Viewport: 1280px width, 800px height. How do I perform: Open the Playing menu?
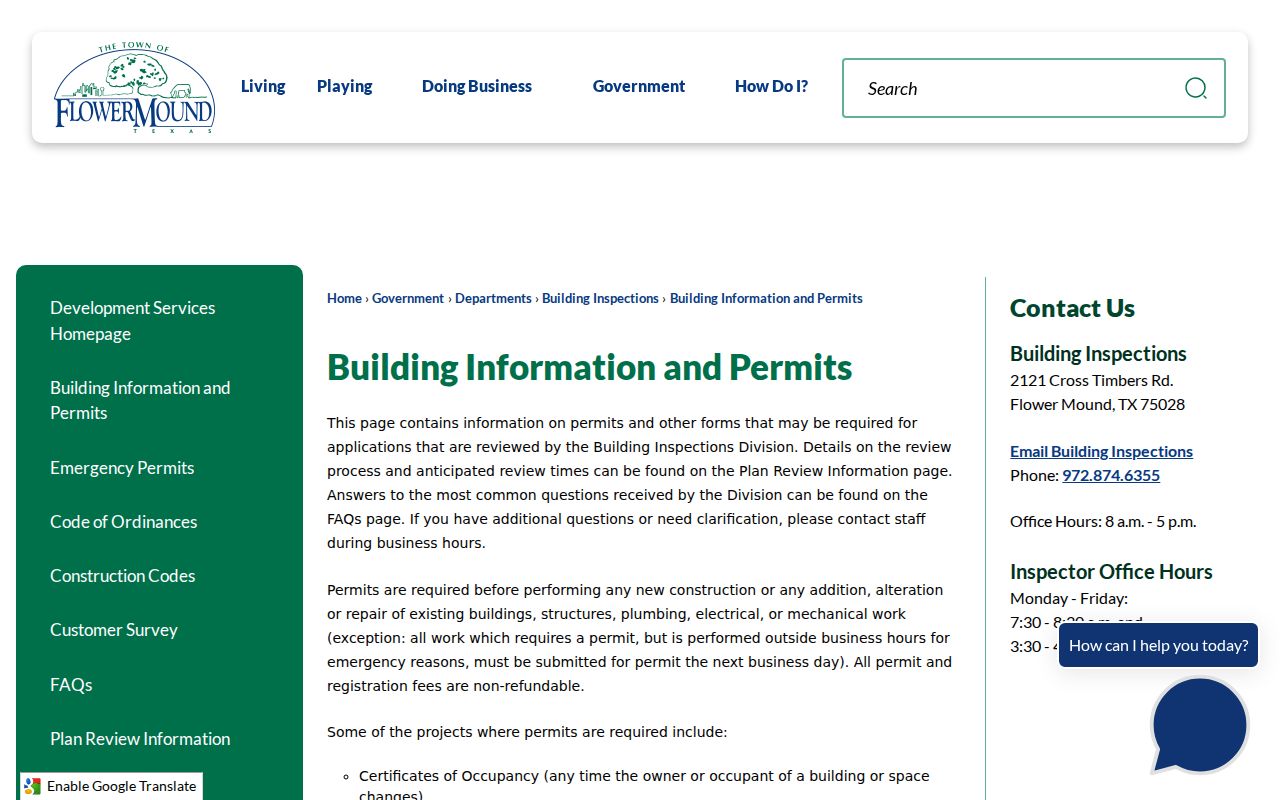[344, 86]
